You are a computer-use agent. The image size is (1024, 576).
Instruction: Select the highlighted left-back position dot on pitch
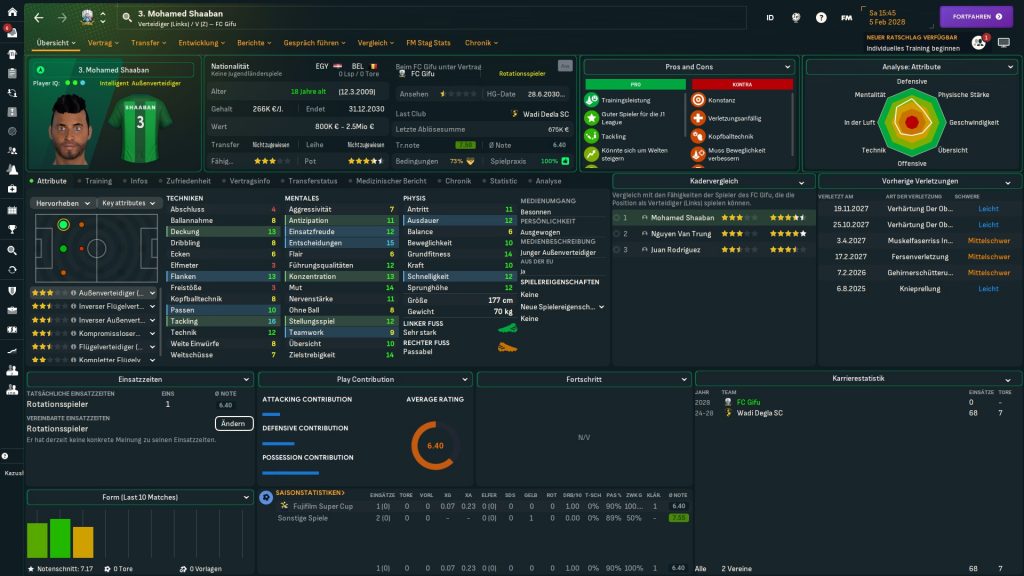point(63,225)
